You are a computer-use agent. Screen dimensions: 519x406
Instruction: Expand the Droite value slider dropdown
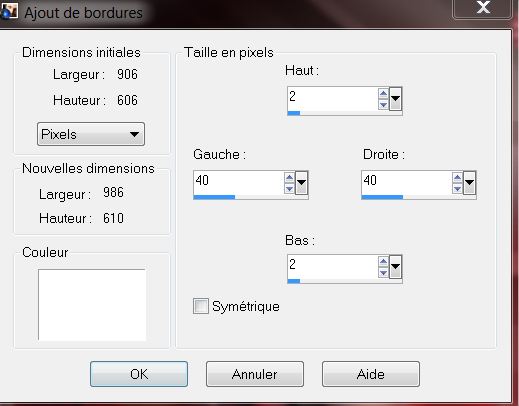pos(469,183)
